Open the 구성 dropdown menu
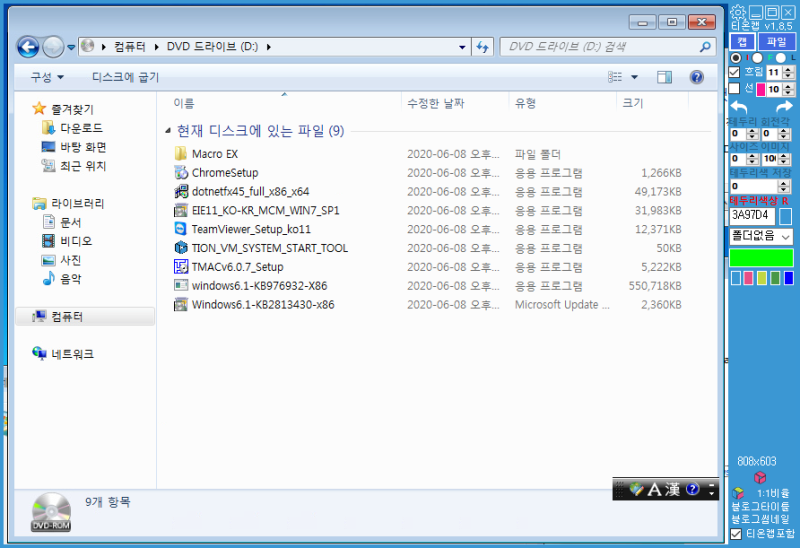Image resolution: width=800 pixels, height=548 pixels. [x=47, y=78]
